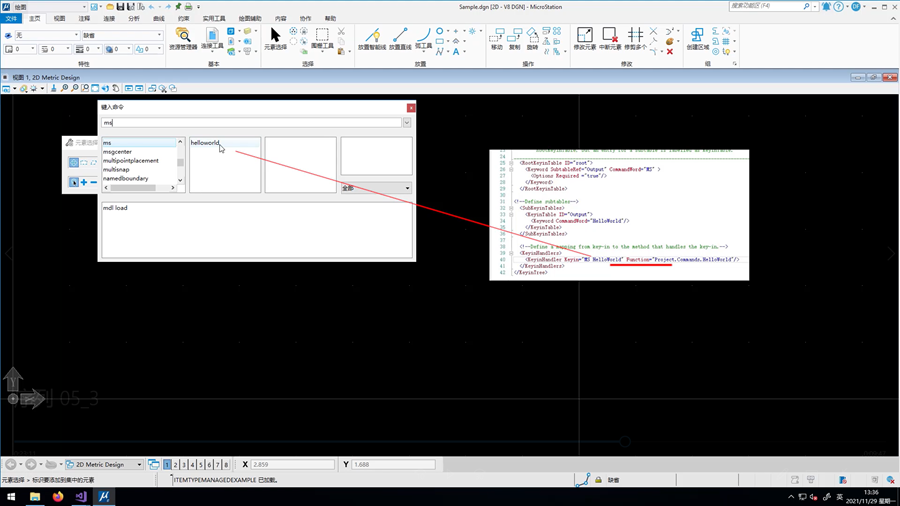
Task: Toggle the lock icon in status bar
Action: coord(599,480)
